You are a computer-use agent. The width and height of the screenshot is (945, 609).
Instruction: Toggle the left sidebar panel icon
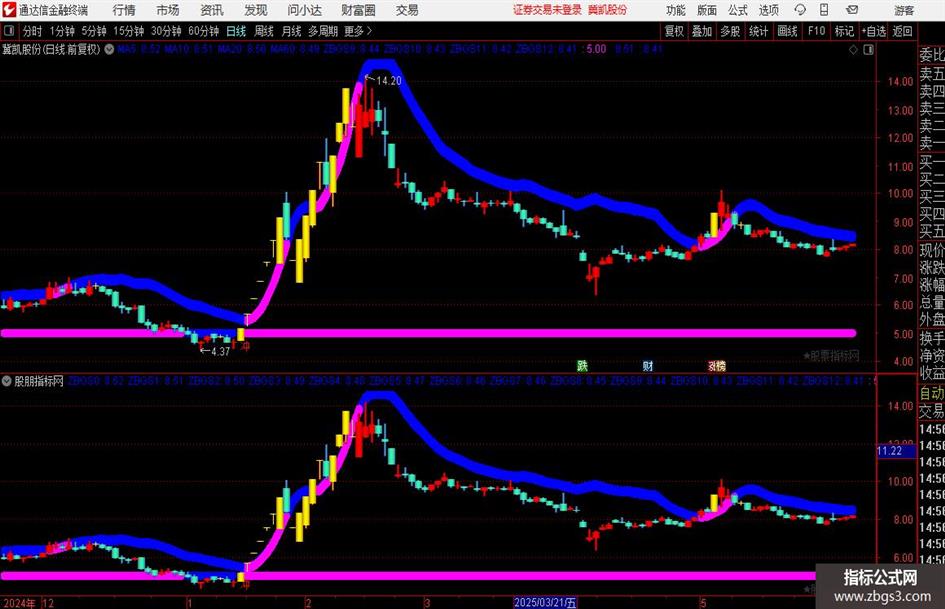pyautogui.click(x=8, y=31)
